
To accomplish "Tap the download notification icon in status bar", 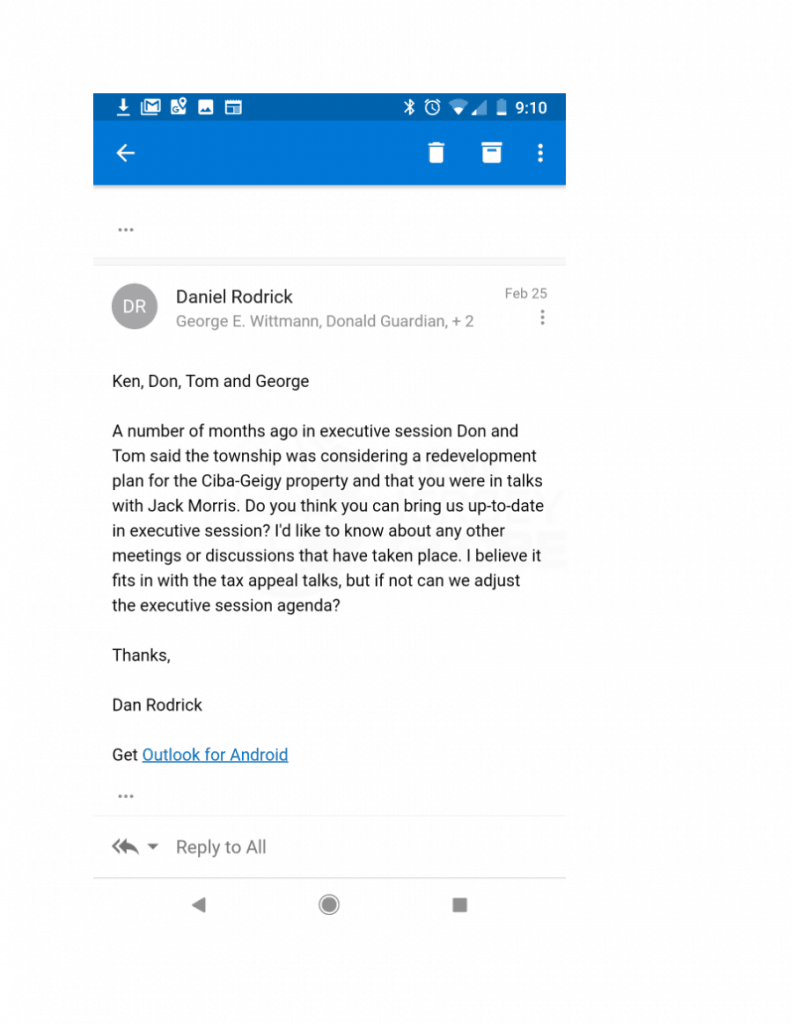I will 123,107.
